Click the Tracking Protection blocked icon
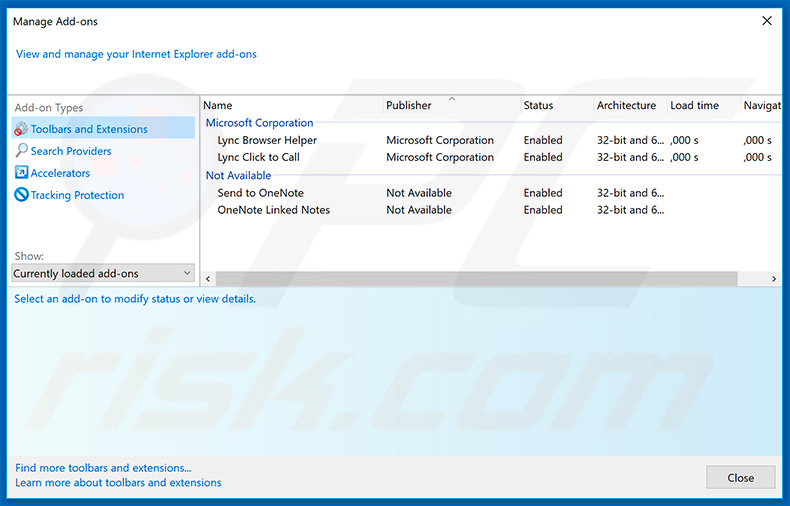790x506 pixels. 21,195
